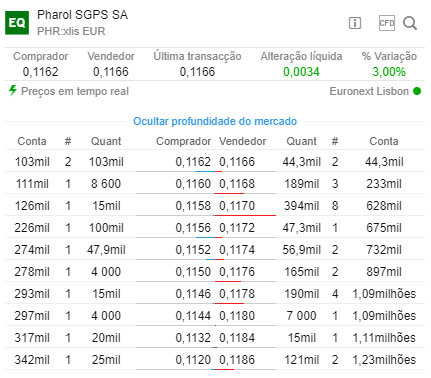
Task: Click the green EQ instrument icon
Action: [17, 23]
